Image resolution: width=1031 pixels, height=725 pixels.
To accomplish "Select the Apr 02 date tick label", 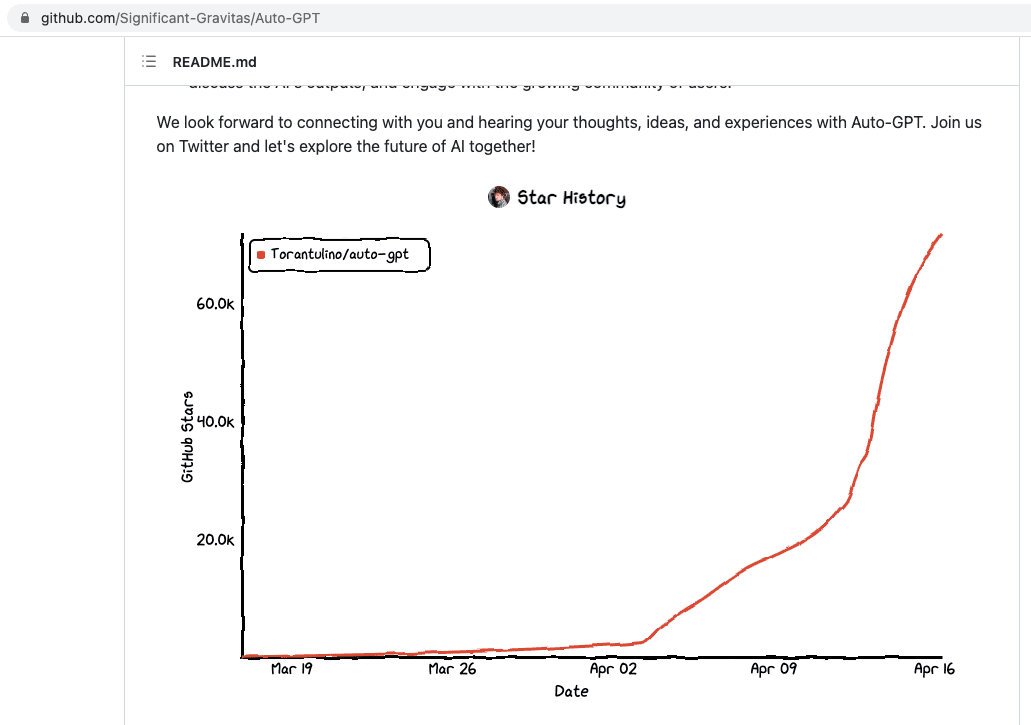I will [613, 669].
